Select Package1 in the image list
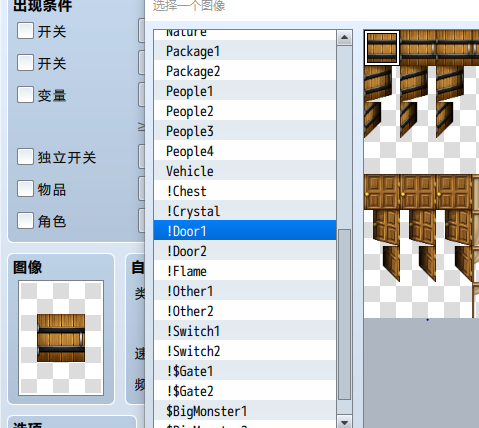Viewport: 479px width, 428px height. pos(245,50)
